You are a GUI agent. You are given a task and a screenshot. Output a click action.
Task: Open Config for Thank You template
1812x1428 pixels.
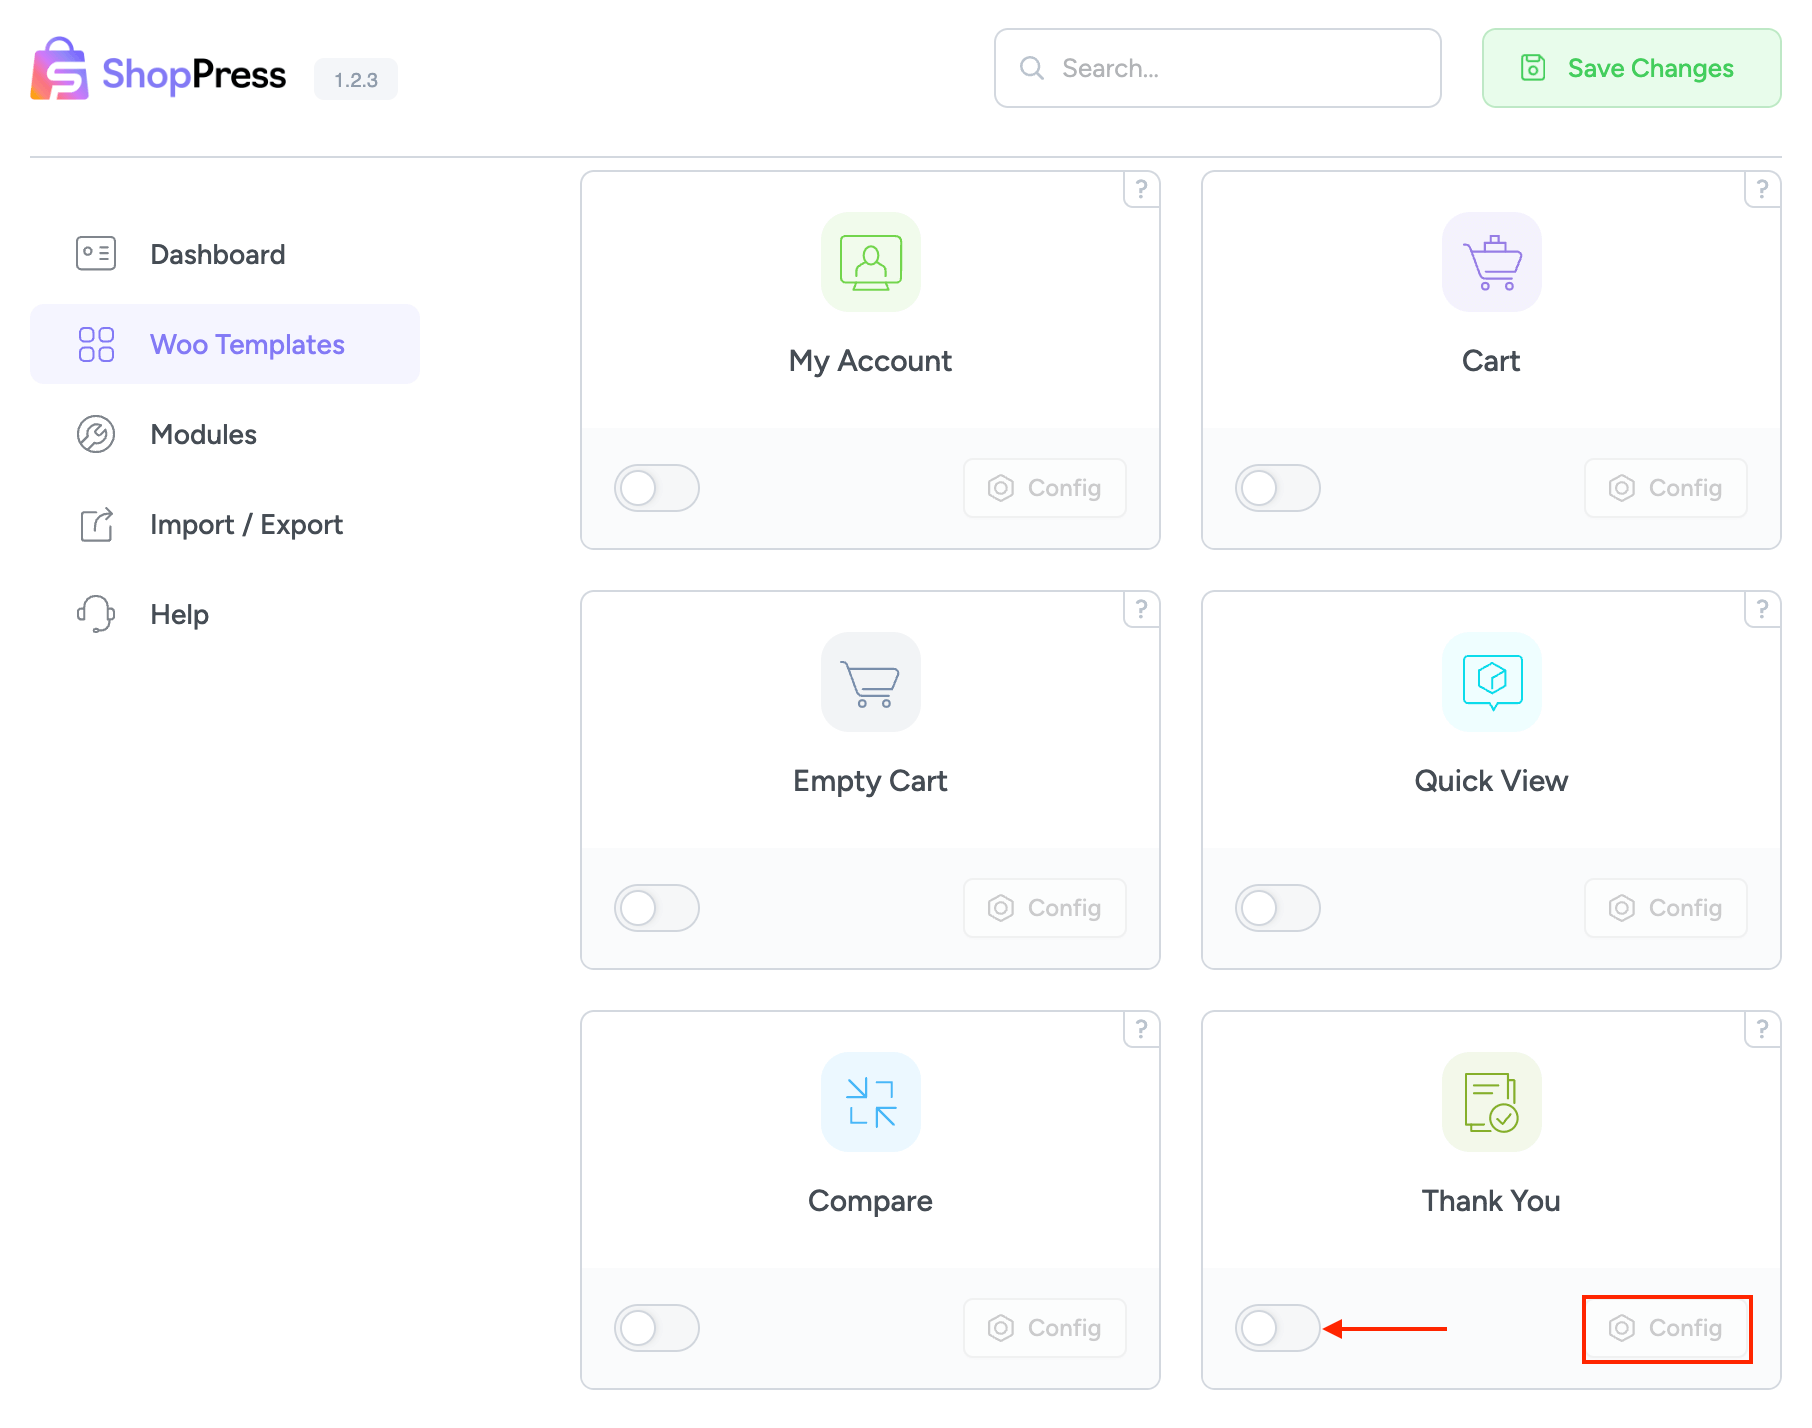point(1666,1328)
